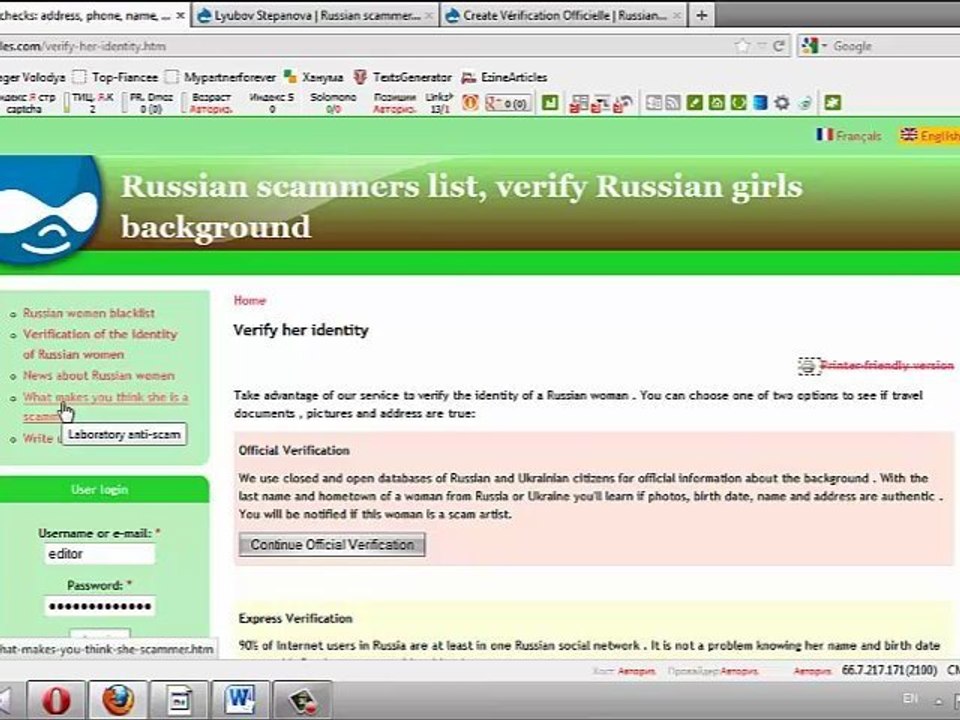Open the Opera browser from the taskbar
Viewport: 960px width, 720px height.
[x=56, y=700]
